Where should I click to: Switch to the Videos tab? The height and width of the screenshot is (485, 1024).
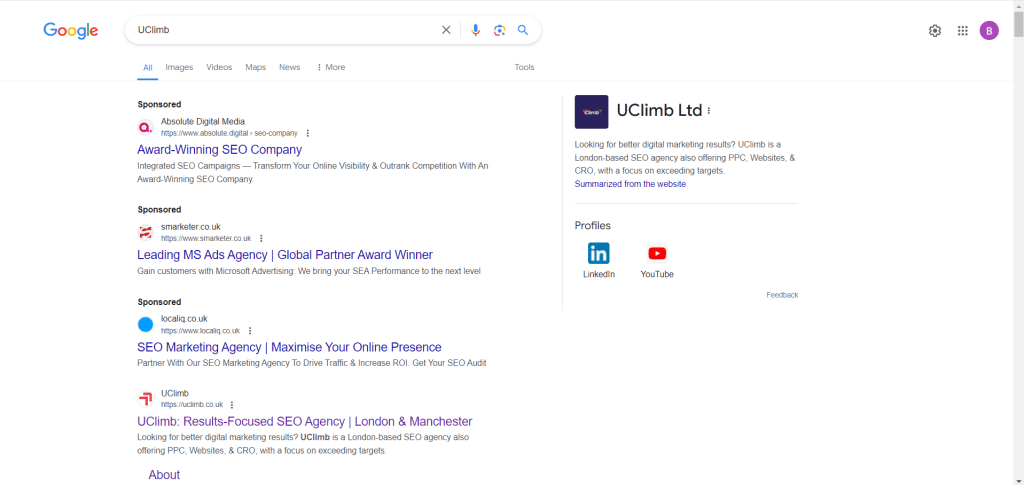pos(219,67)
